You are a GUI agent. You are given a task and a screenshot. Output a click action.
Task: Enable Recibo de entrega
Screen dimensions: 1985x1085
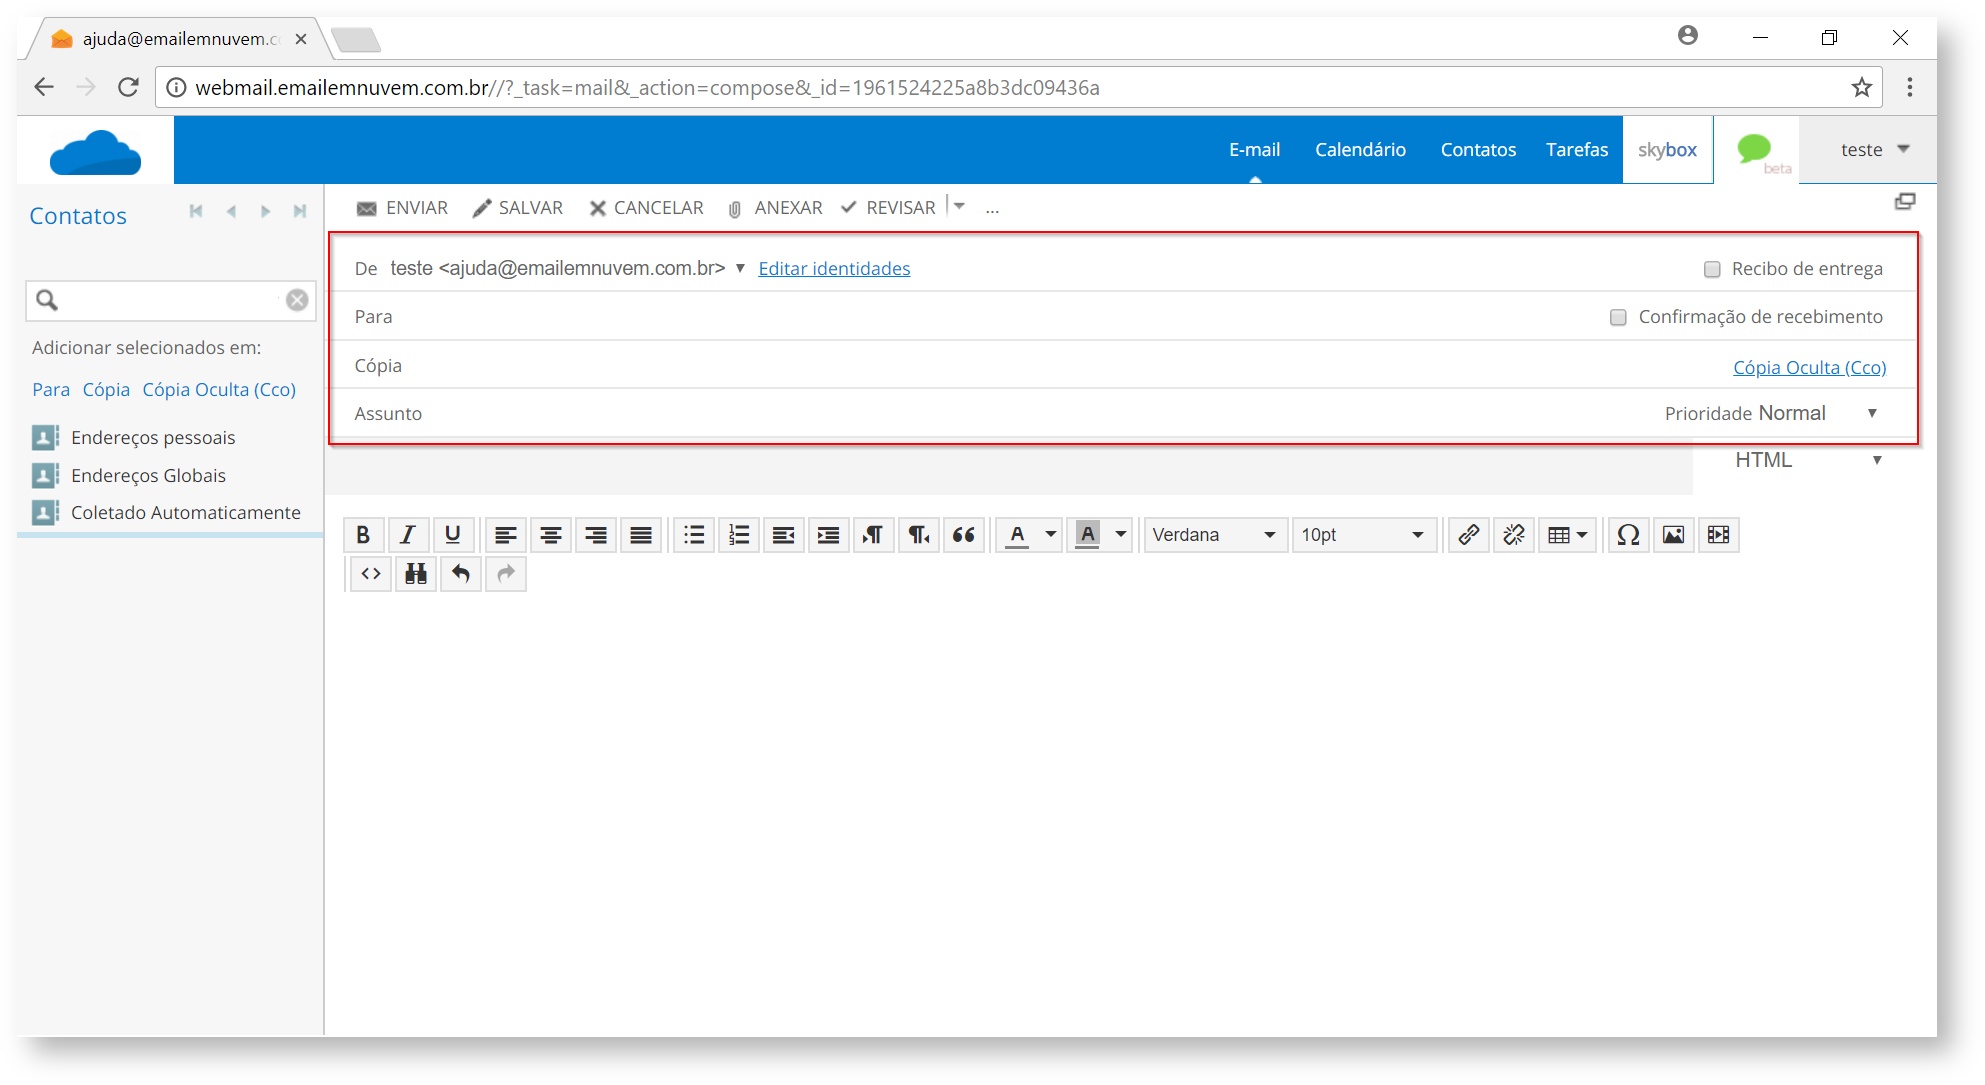click(x=1711, y=268)
